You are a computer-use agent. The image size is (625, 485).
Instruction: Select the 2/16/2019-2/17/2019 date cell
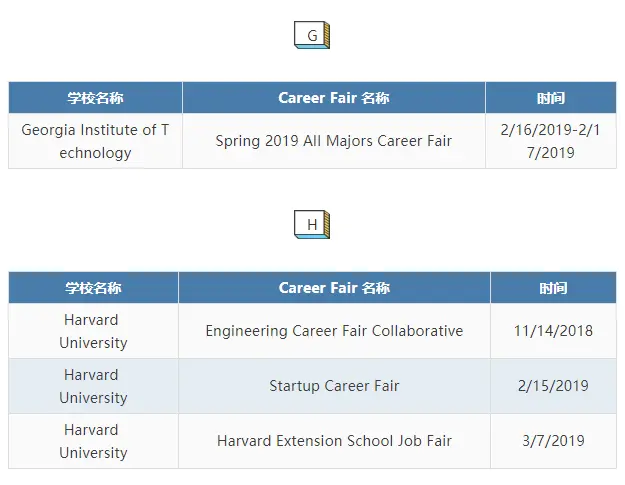(x=551, y=141)
